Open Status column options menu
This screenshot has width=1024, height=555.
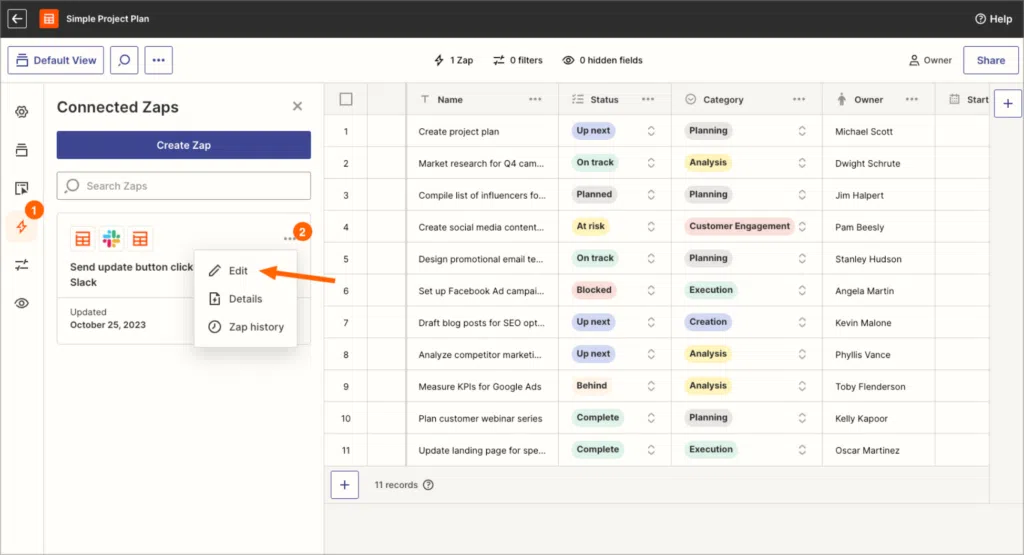[648, 99]
